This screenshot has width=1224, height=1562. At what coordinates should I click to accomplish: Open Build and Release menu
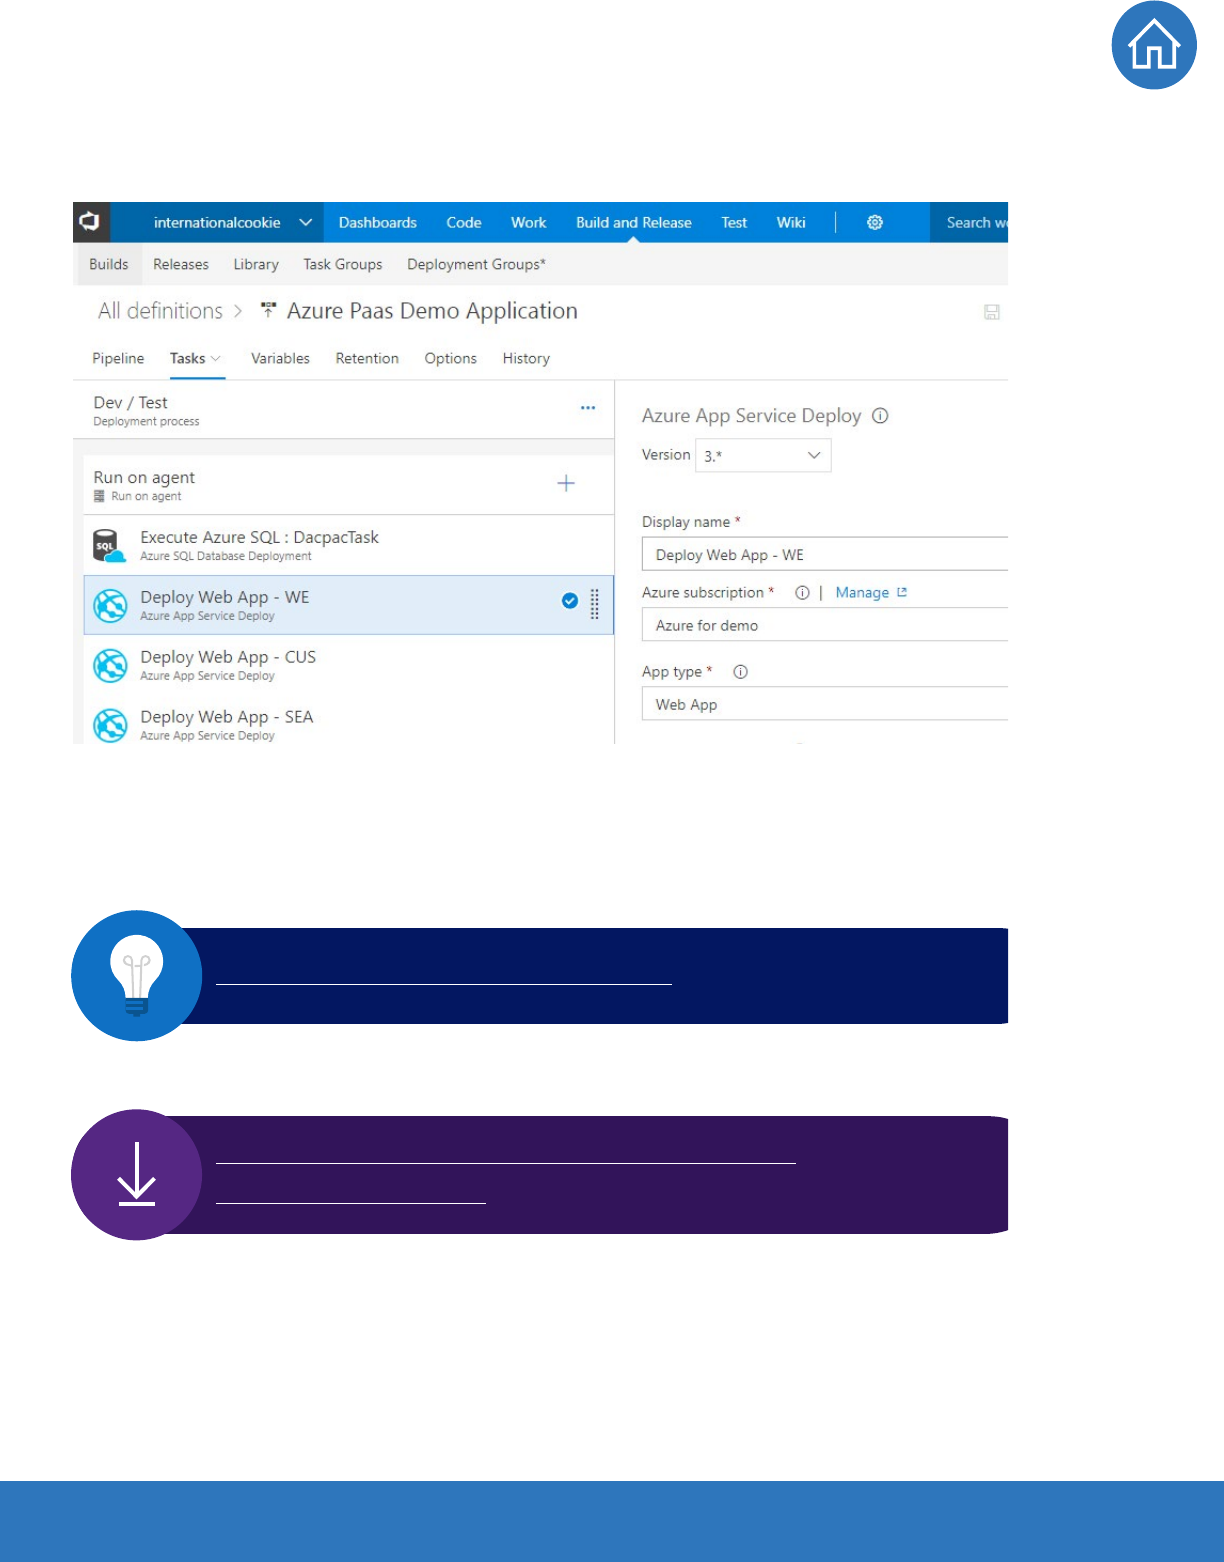coord(634,223)
